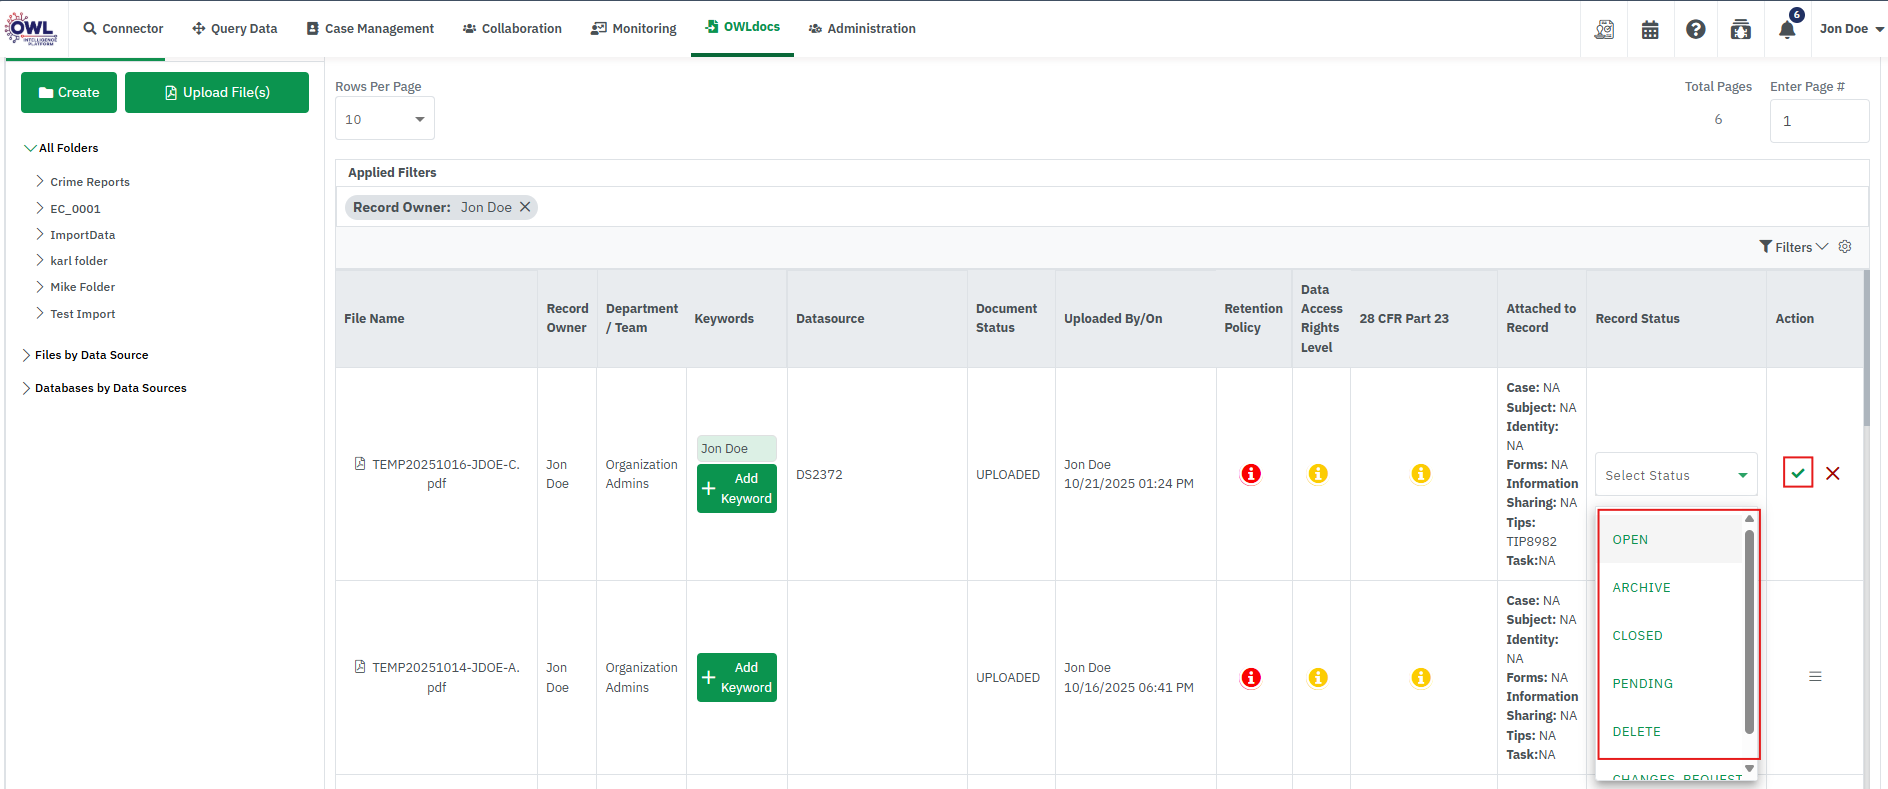Expand the Filters dropdown
The image size is (1888, 789).
pos(1793,247)
